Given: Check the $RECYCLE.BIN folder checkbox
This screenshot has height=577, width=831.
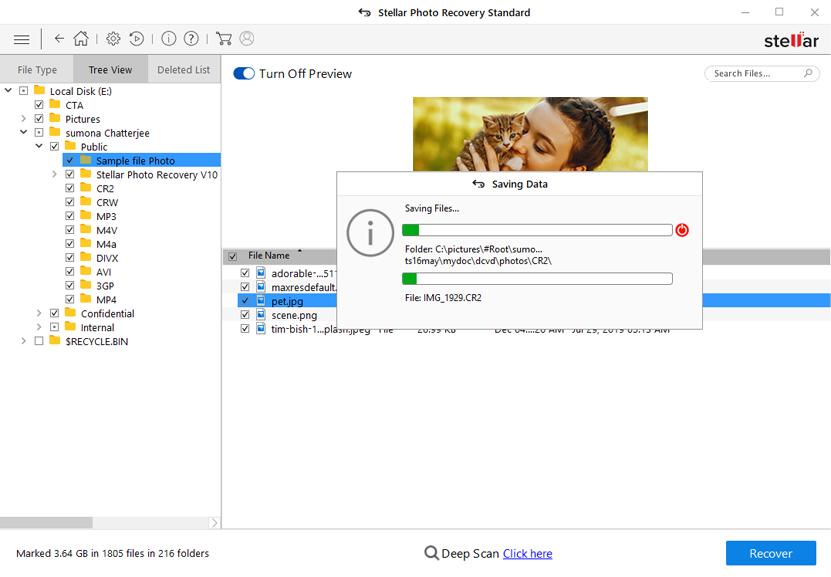Looking at the screenshot, I should [x=39, y=341].
